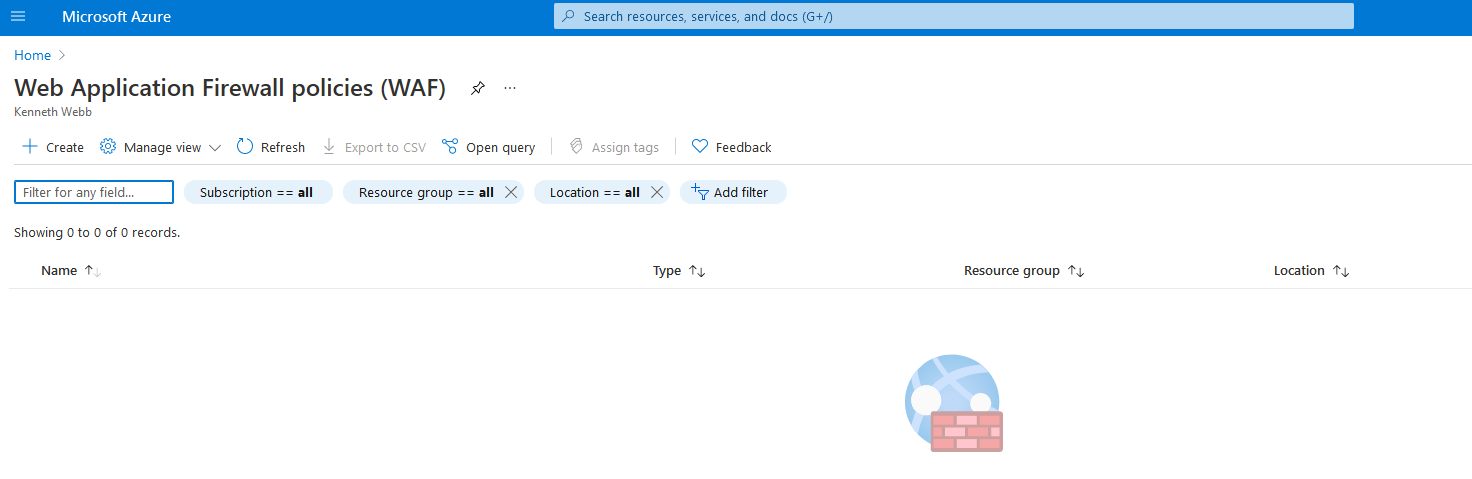1472x479 pixels.
Task: Click the Kenneth Webb directory label
Action: pyautogui.click(x=53, y=112)
